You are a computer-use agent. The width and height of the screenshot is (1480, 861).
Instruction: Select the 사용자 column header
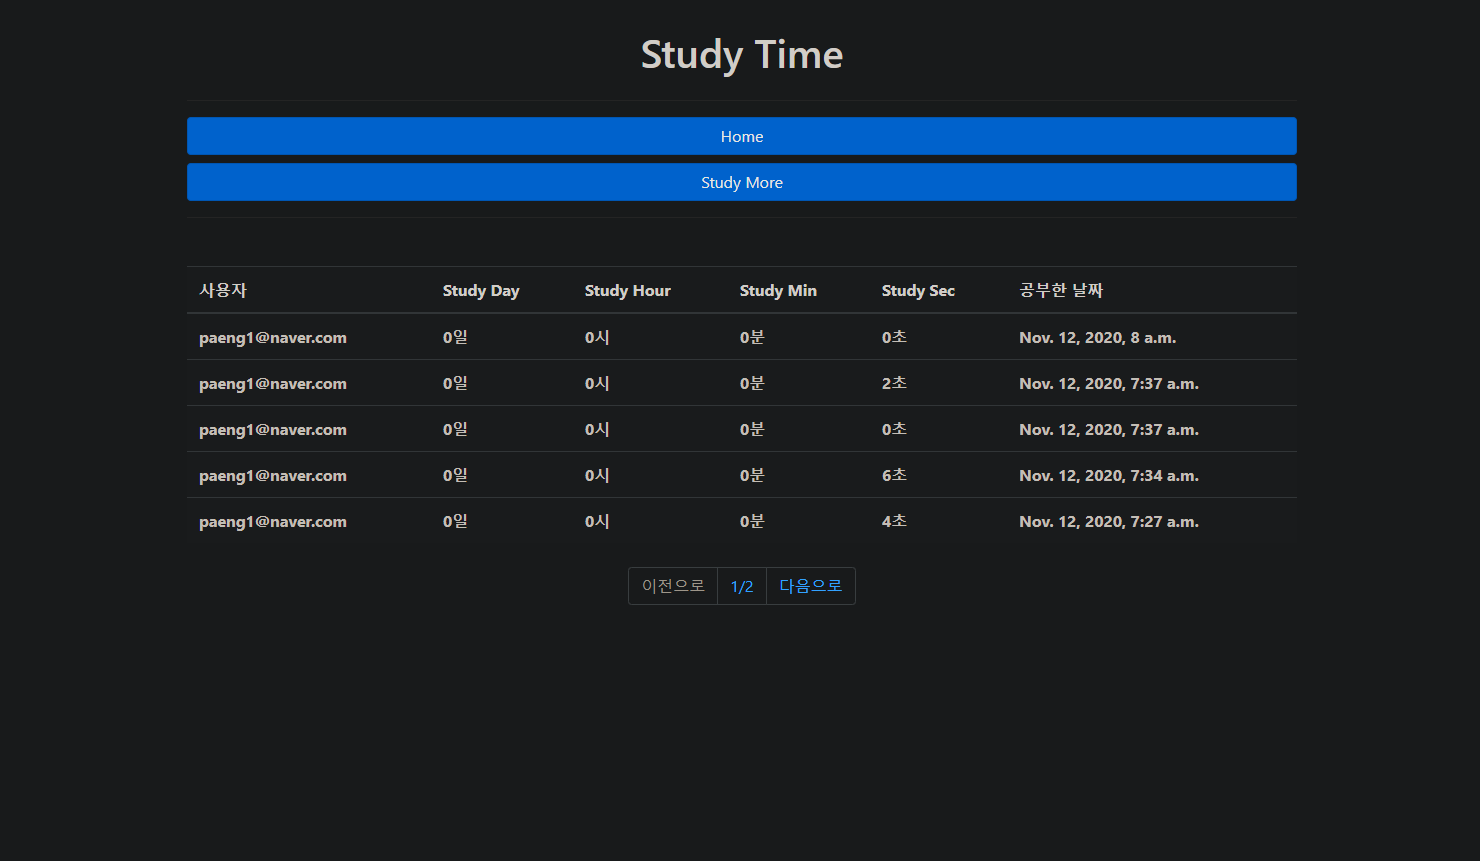pos(223,290)
